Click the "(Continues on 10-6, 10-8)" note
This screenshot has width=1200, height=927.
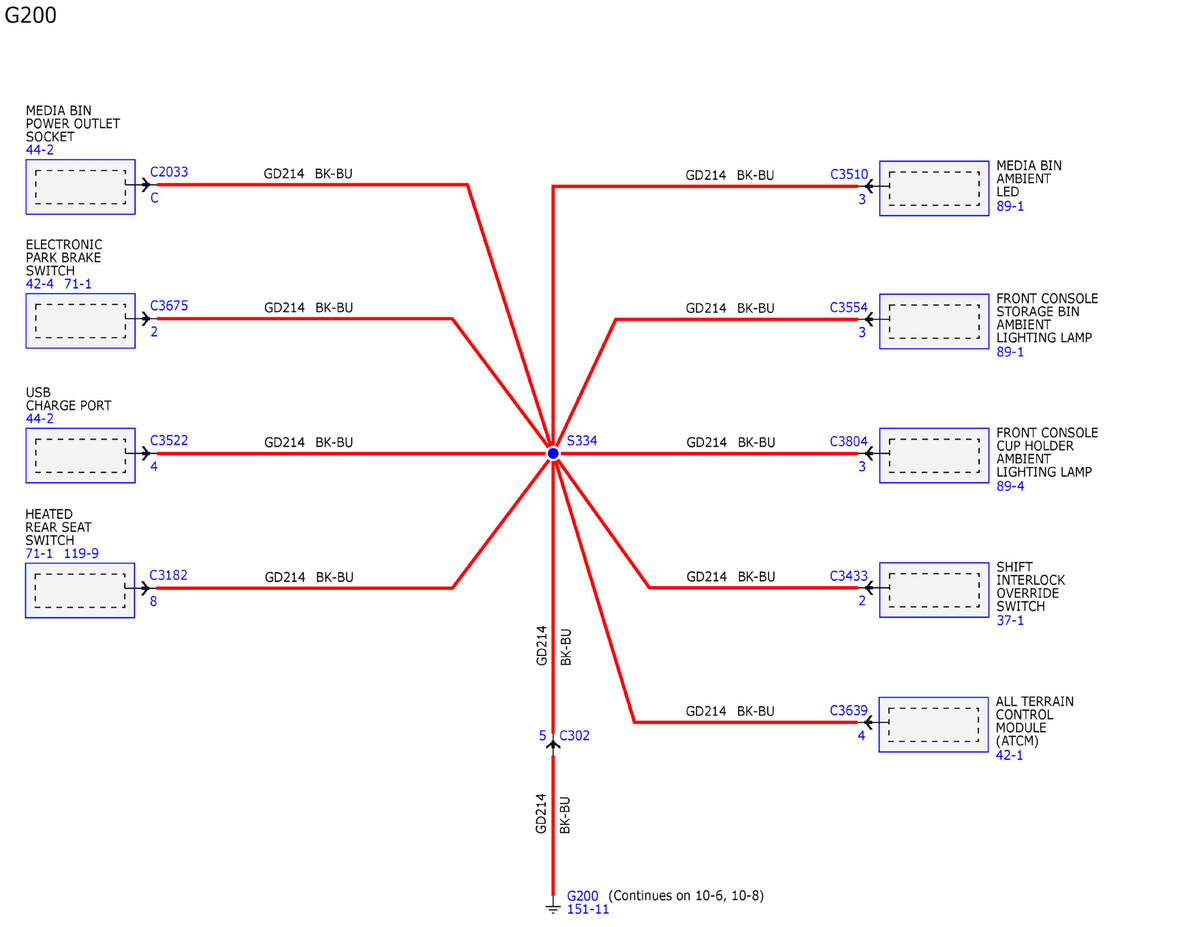pyautogui.click(x=686, y=896)
